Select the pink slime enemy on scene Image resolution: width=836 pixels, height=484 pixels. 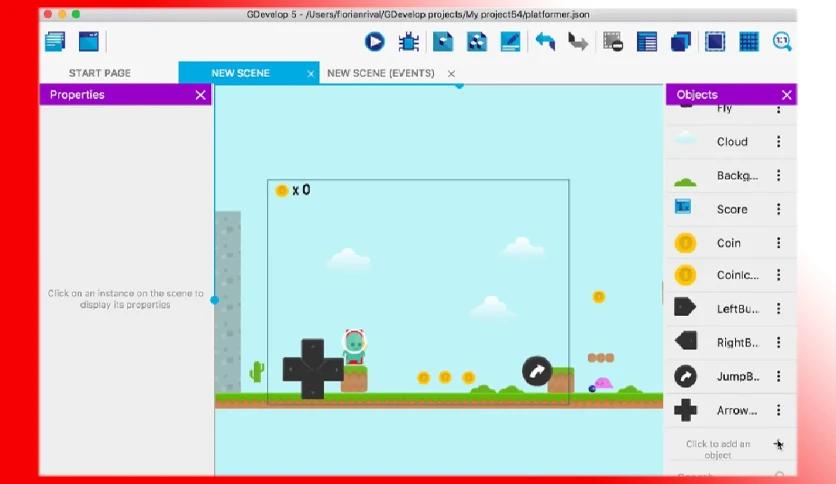(x=603, y=383)
